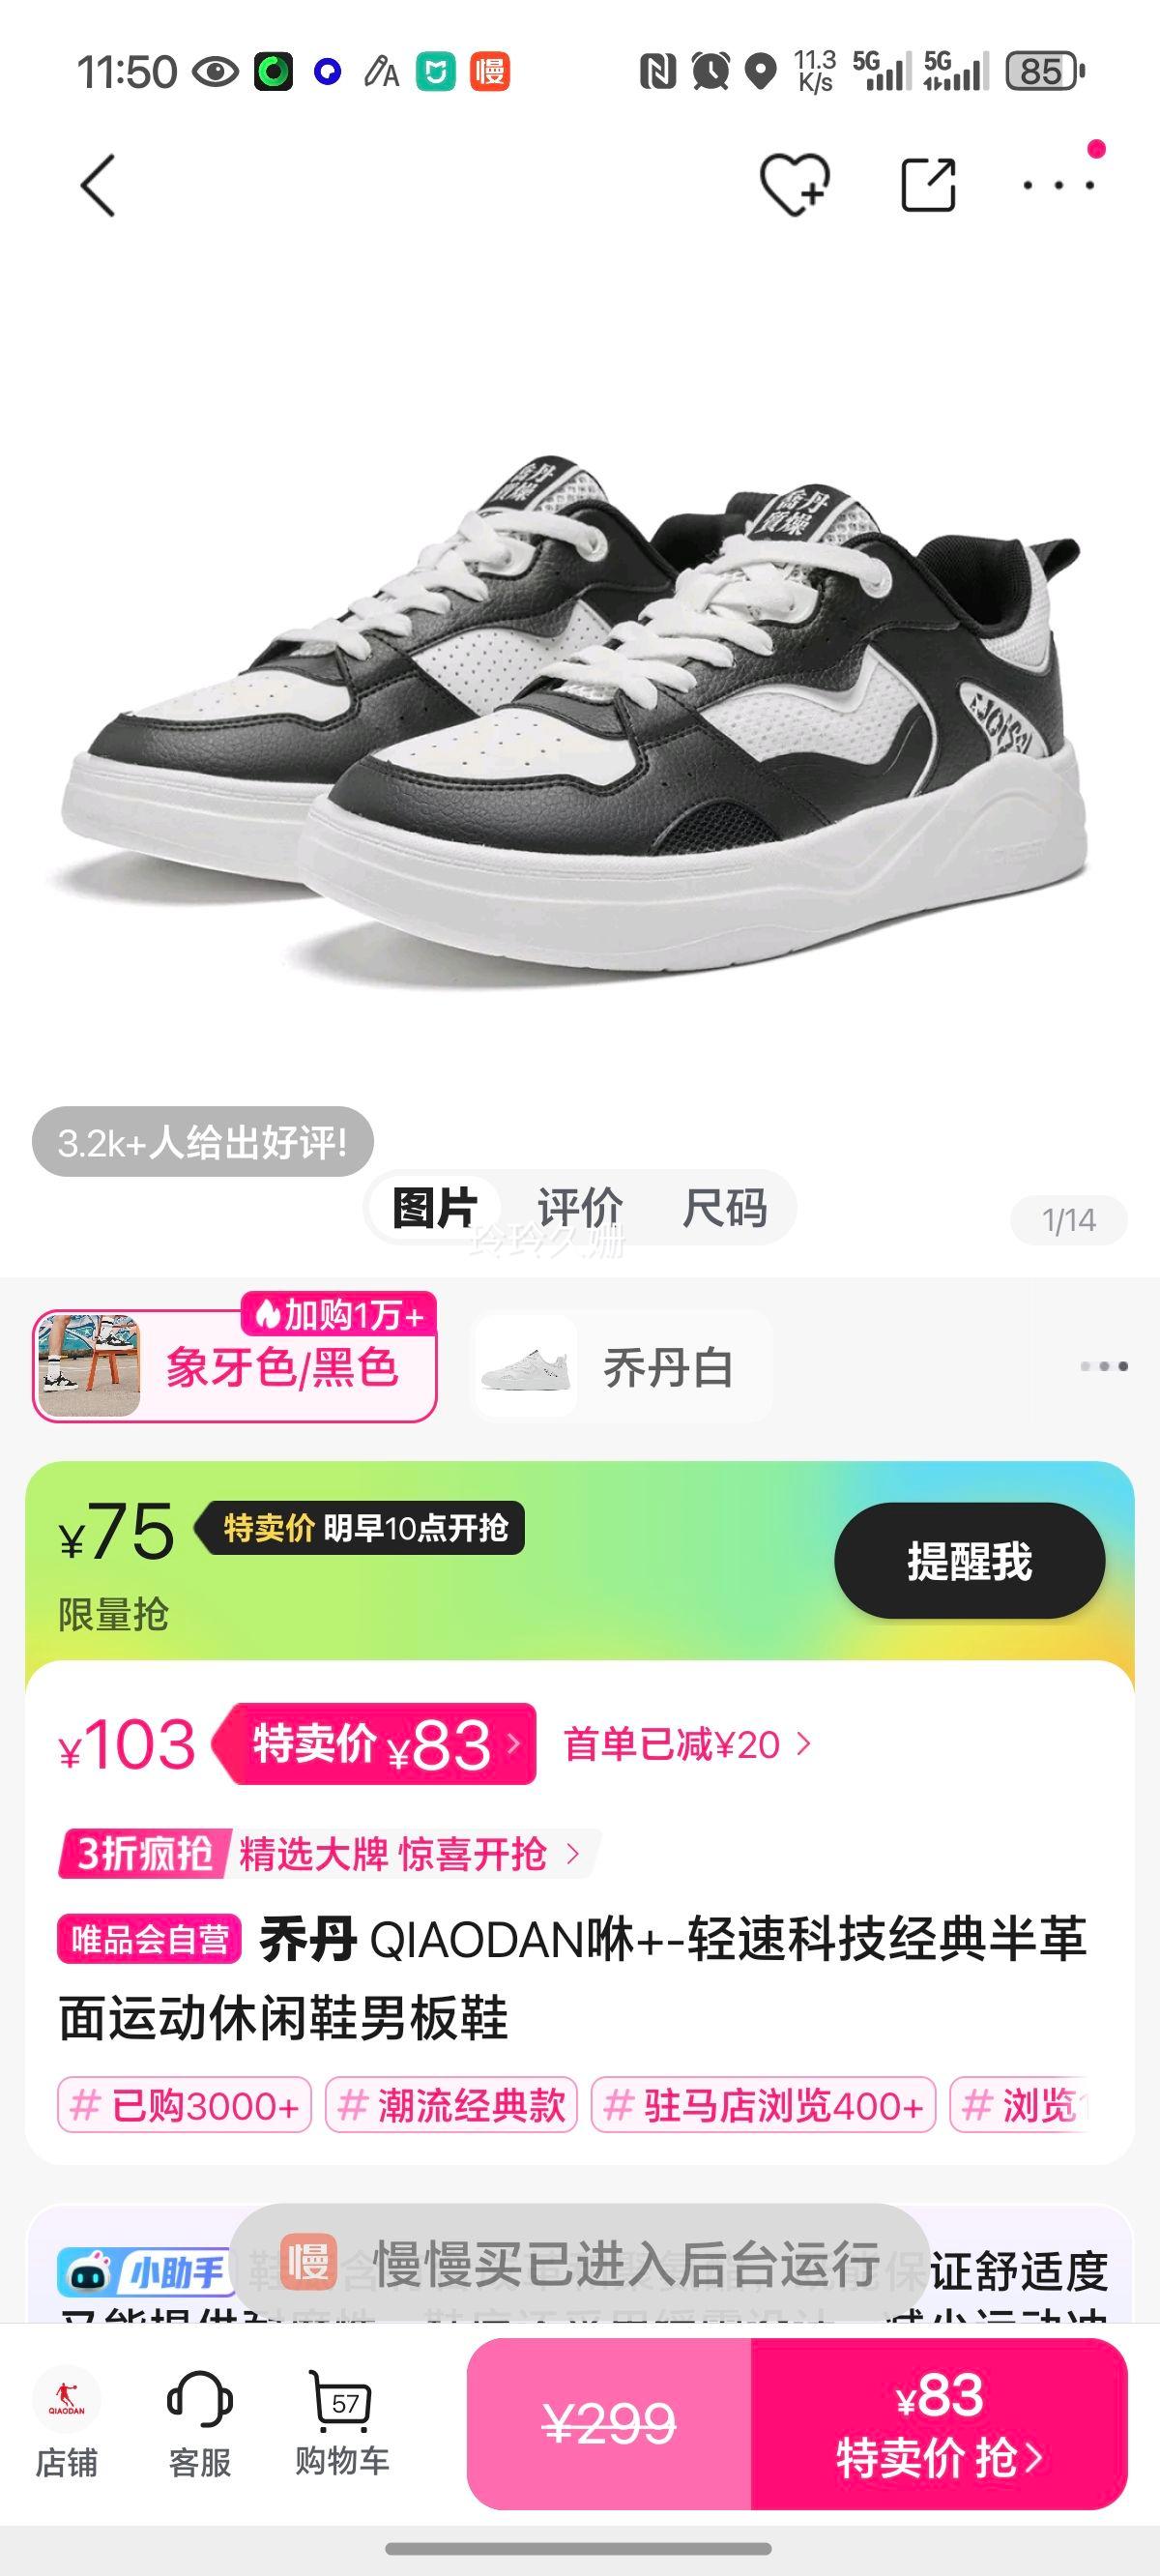Open the 店铺 store icon
This screenshot has width=1160, height=2576.
(x=67, y=2435)
